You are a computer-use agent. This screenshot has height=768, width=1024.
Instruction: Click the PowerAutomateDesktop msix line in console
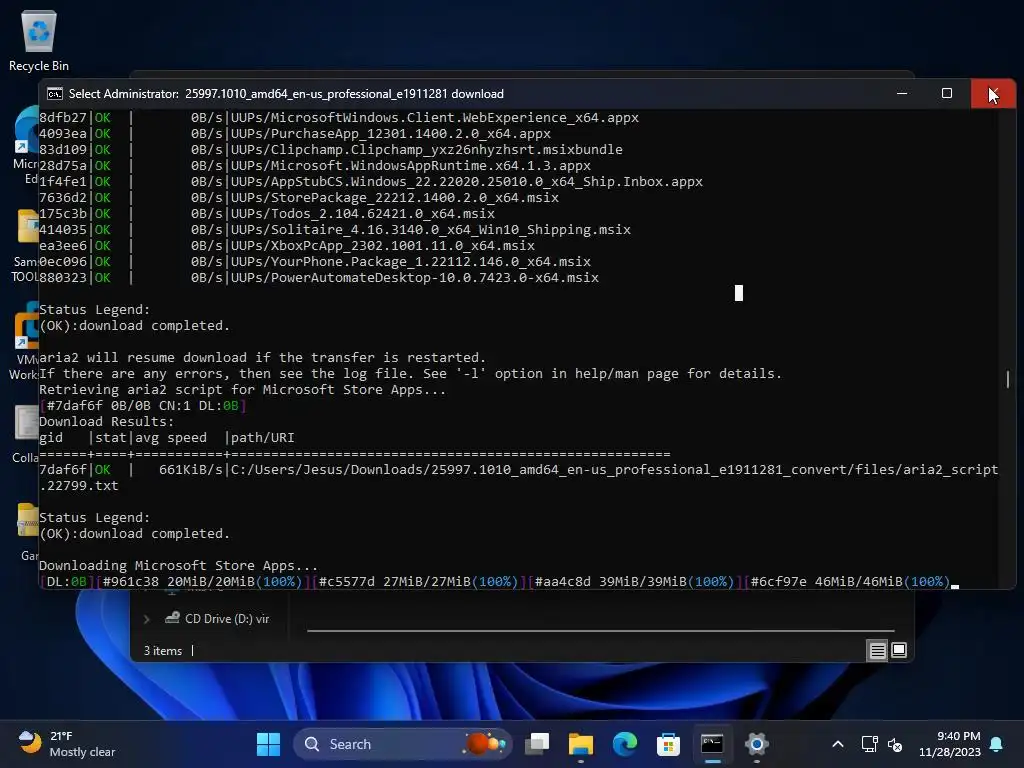319,278
